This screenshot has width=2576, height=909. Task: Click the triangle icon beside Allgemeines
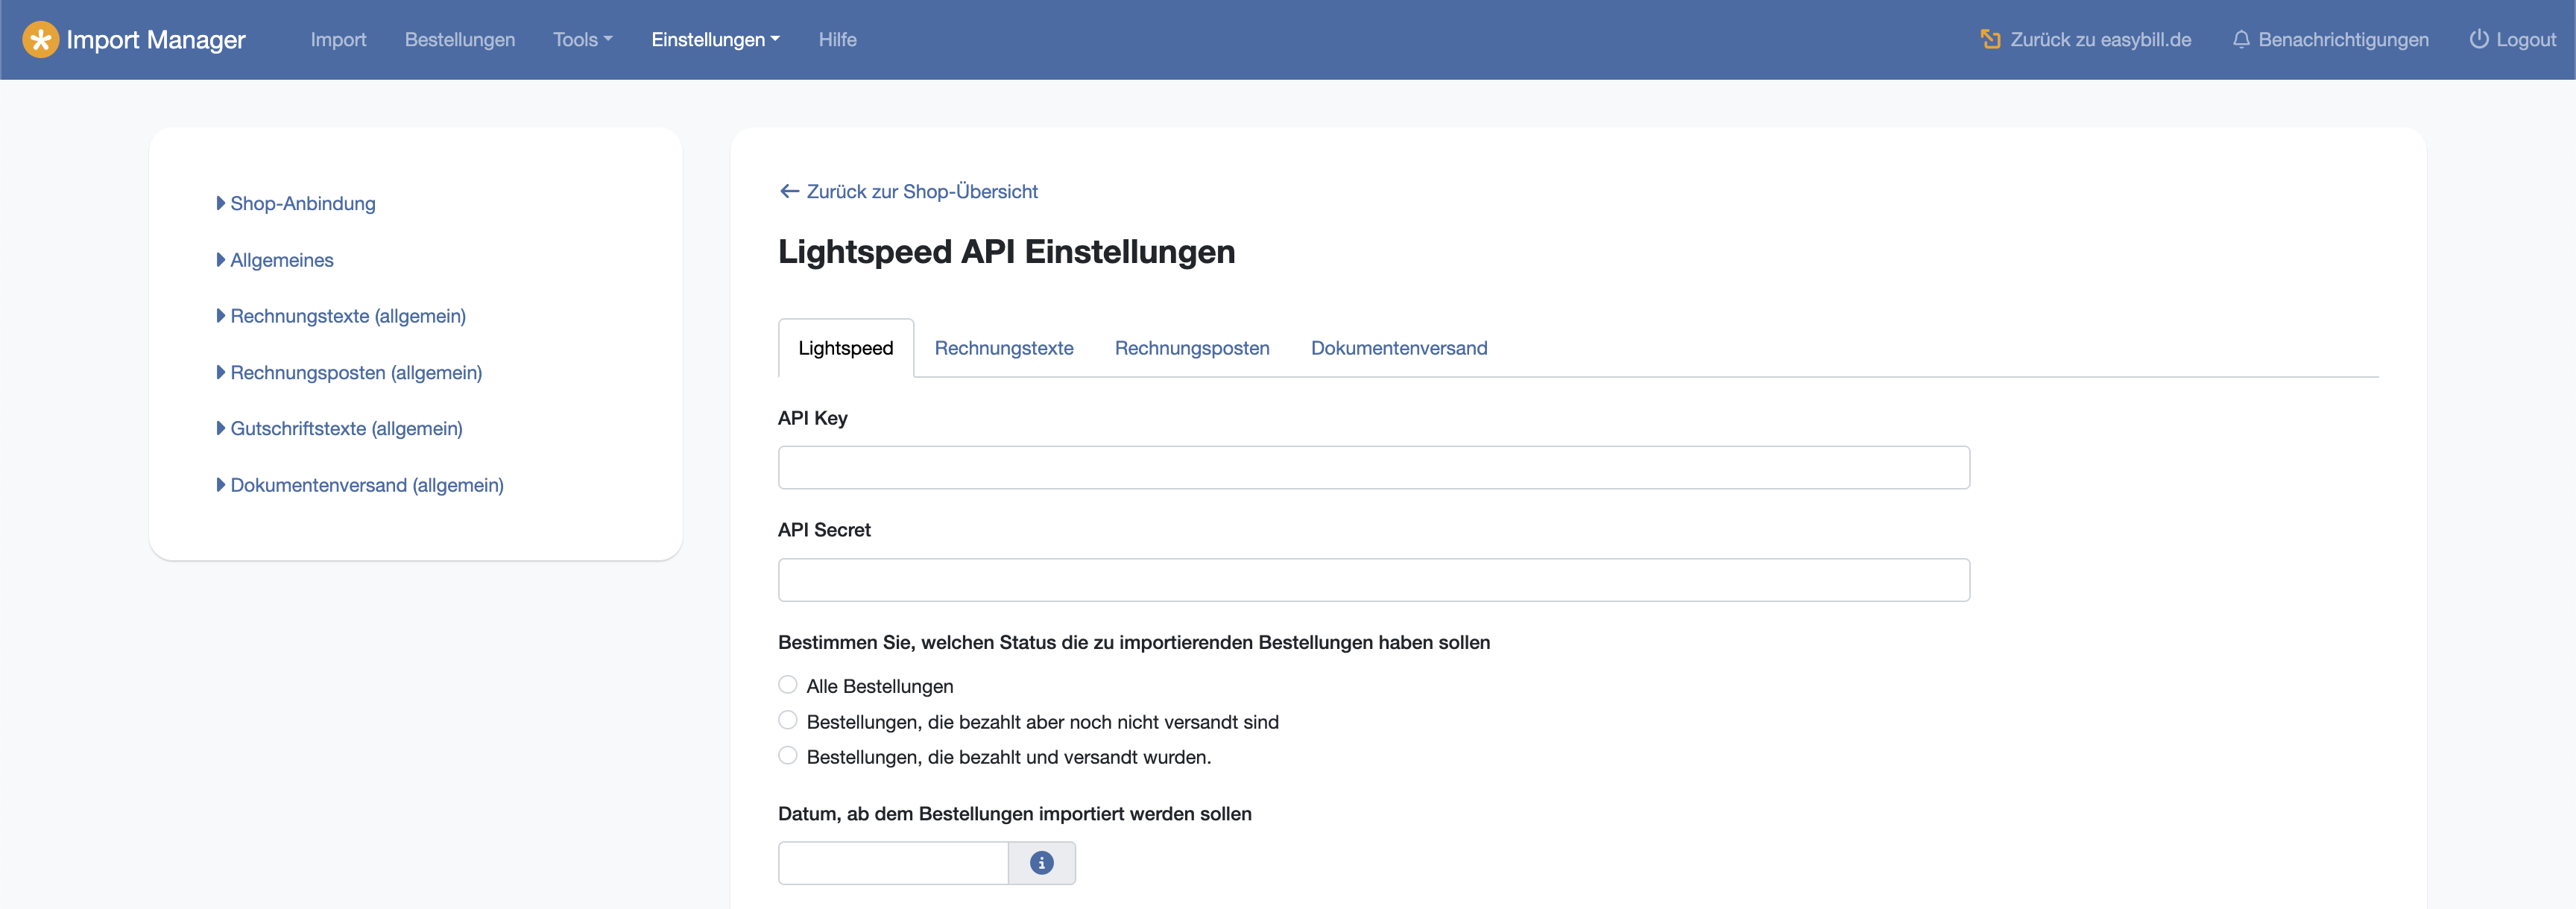pyautogui.click(x=221, y=260)
